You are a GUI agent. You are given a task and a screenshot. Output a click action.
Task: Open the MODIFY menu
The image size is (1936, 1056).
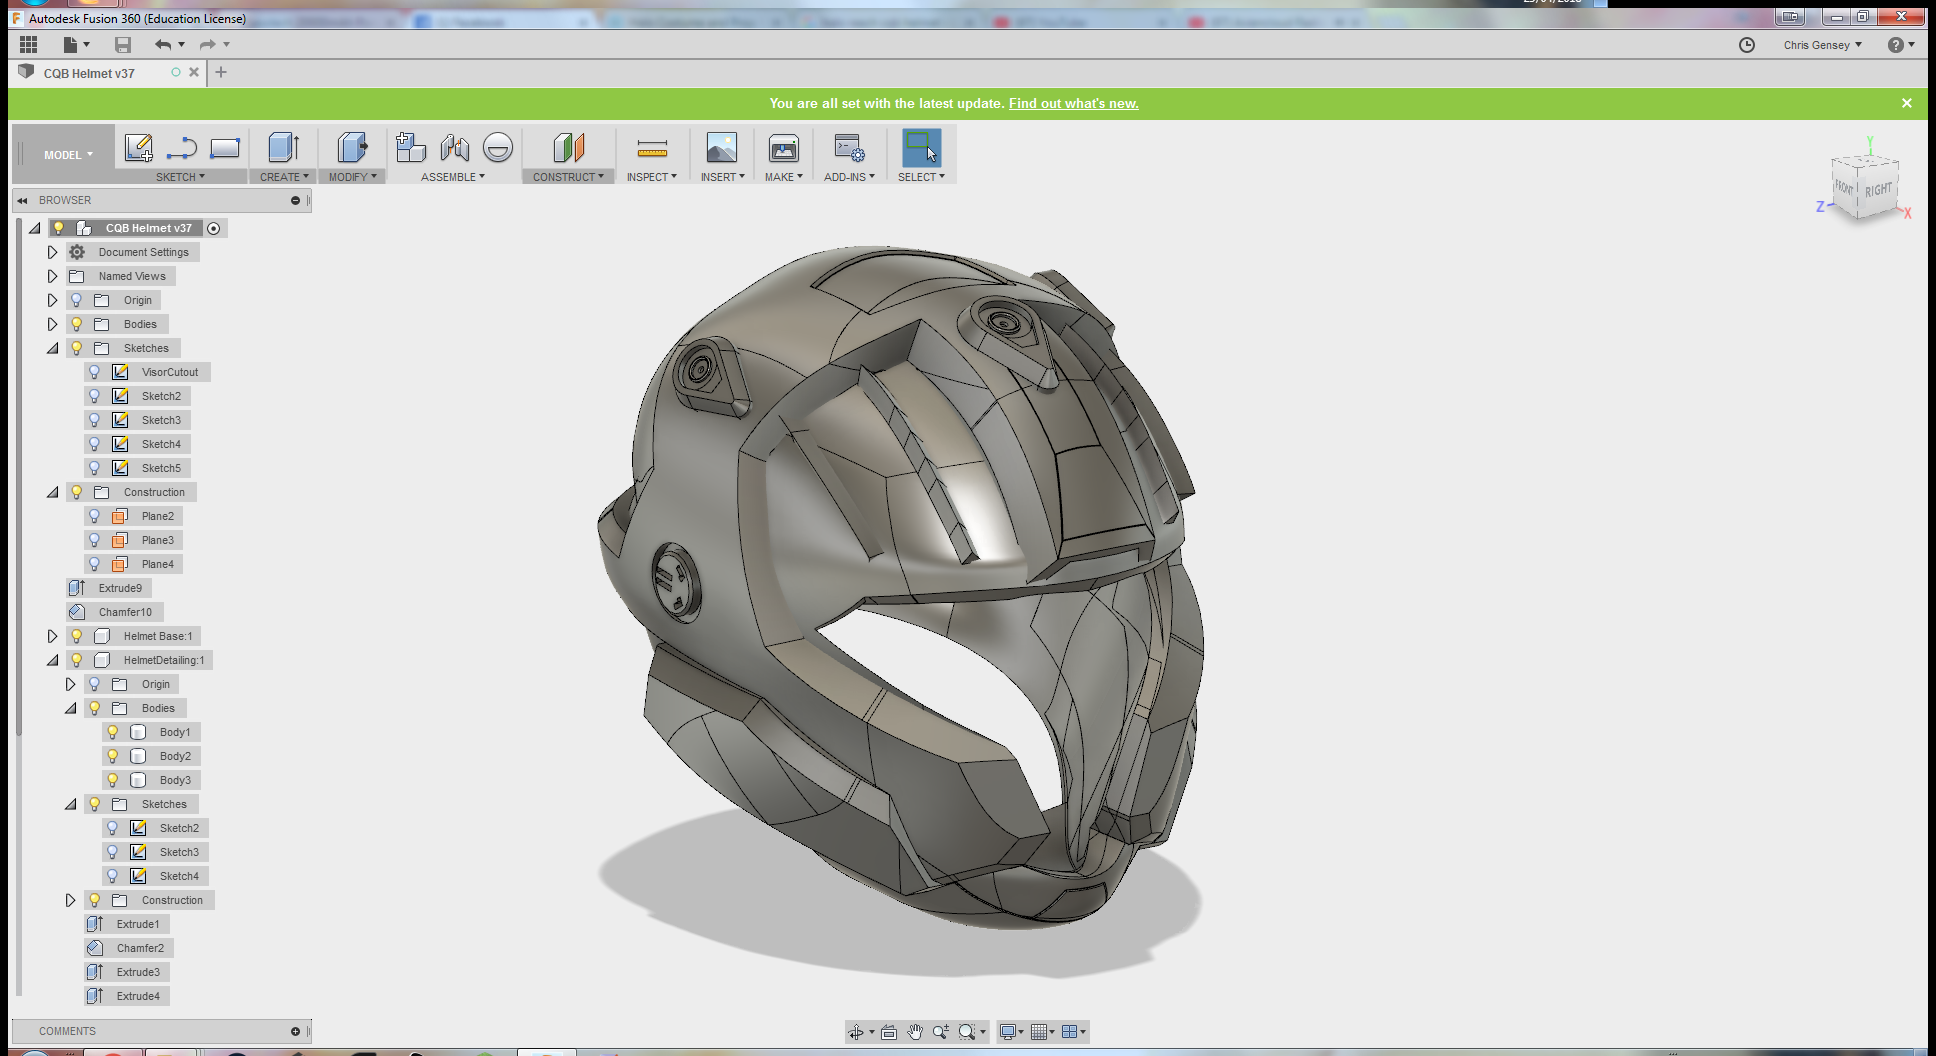click(x=352, y=177)
